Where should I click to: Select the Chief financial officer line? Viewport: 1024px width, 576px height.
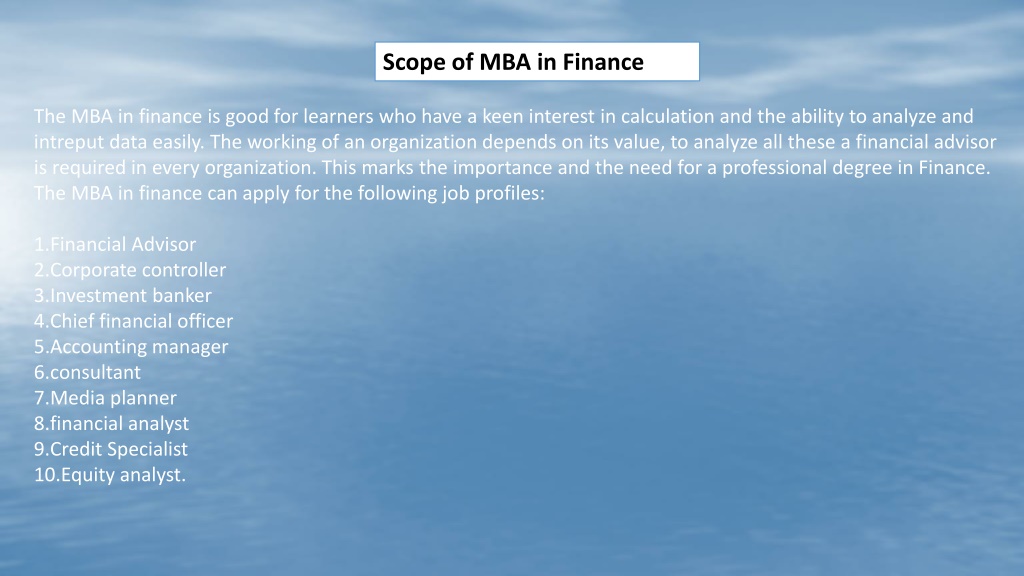click(133, 321)
